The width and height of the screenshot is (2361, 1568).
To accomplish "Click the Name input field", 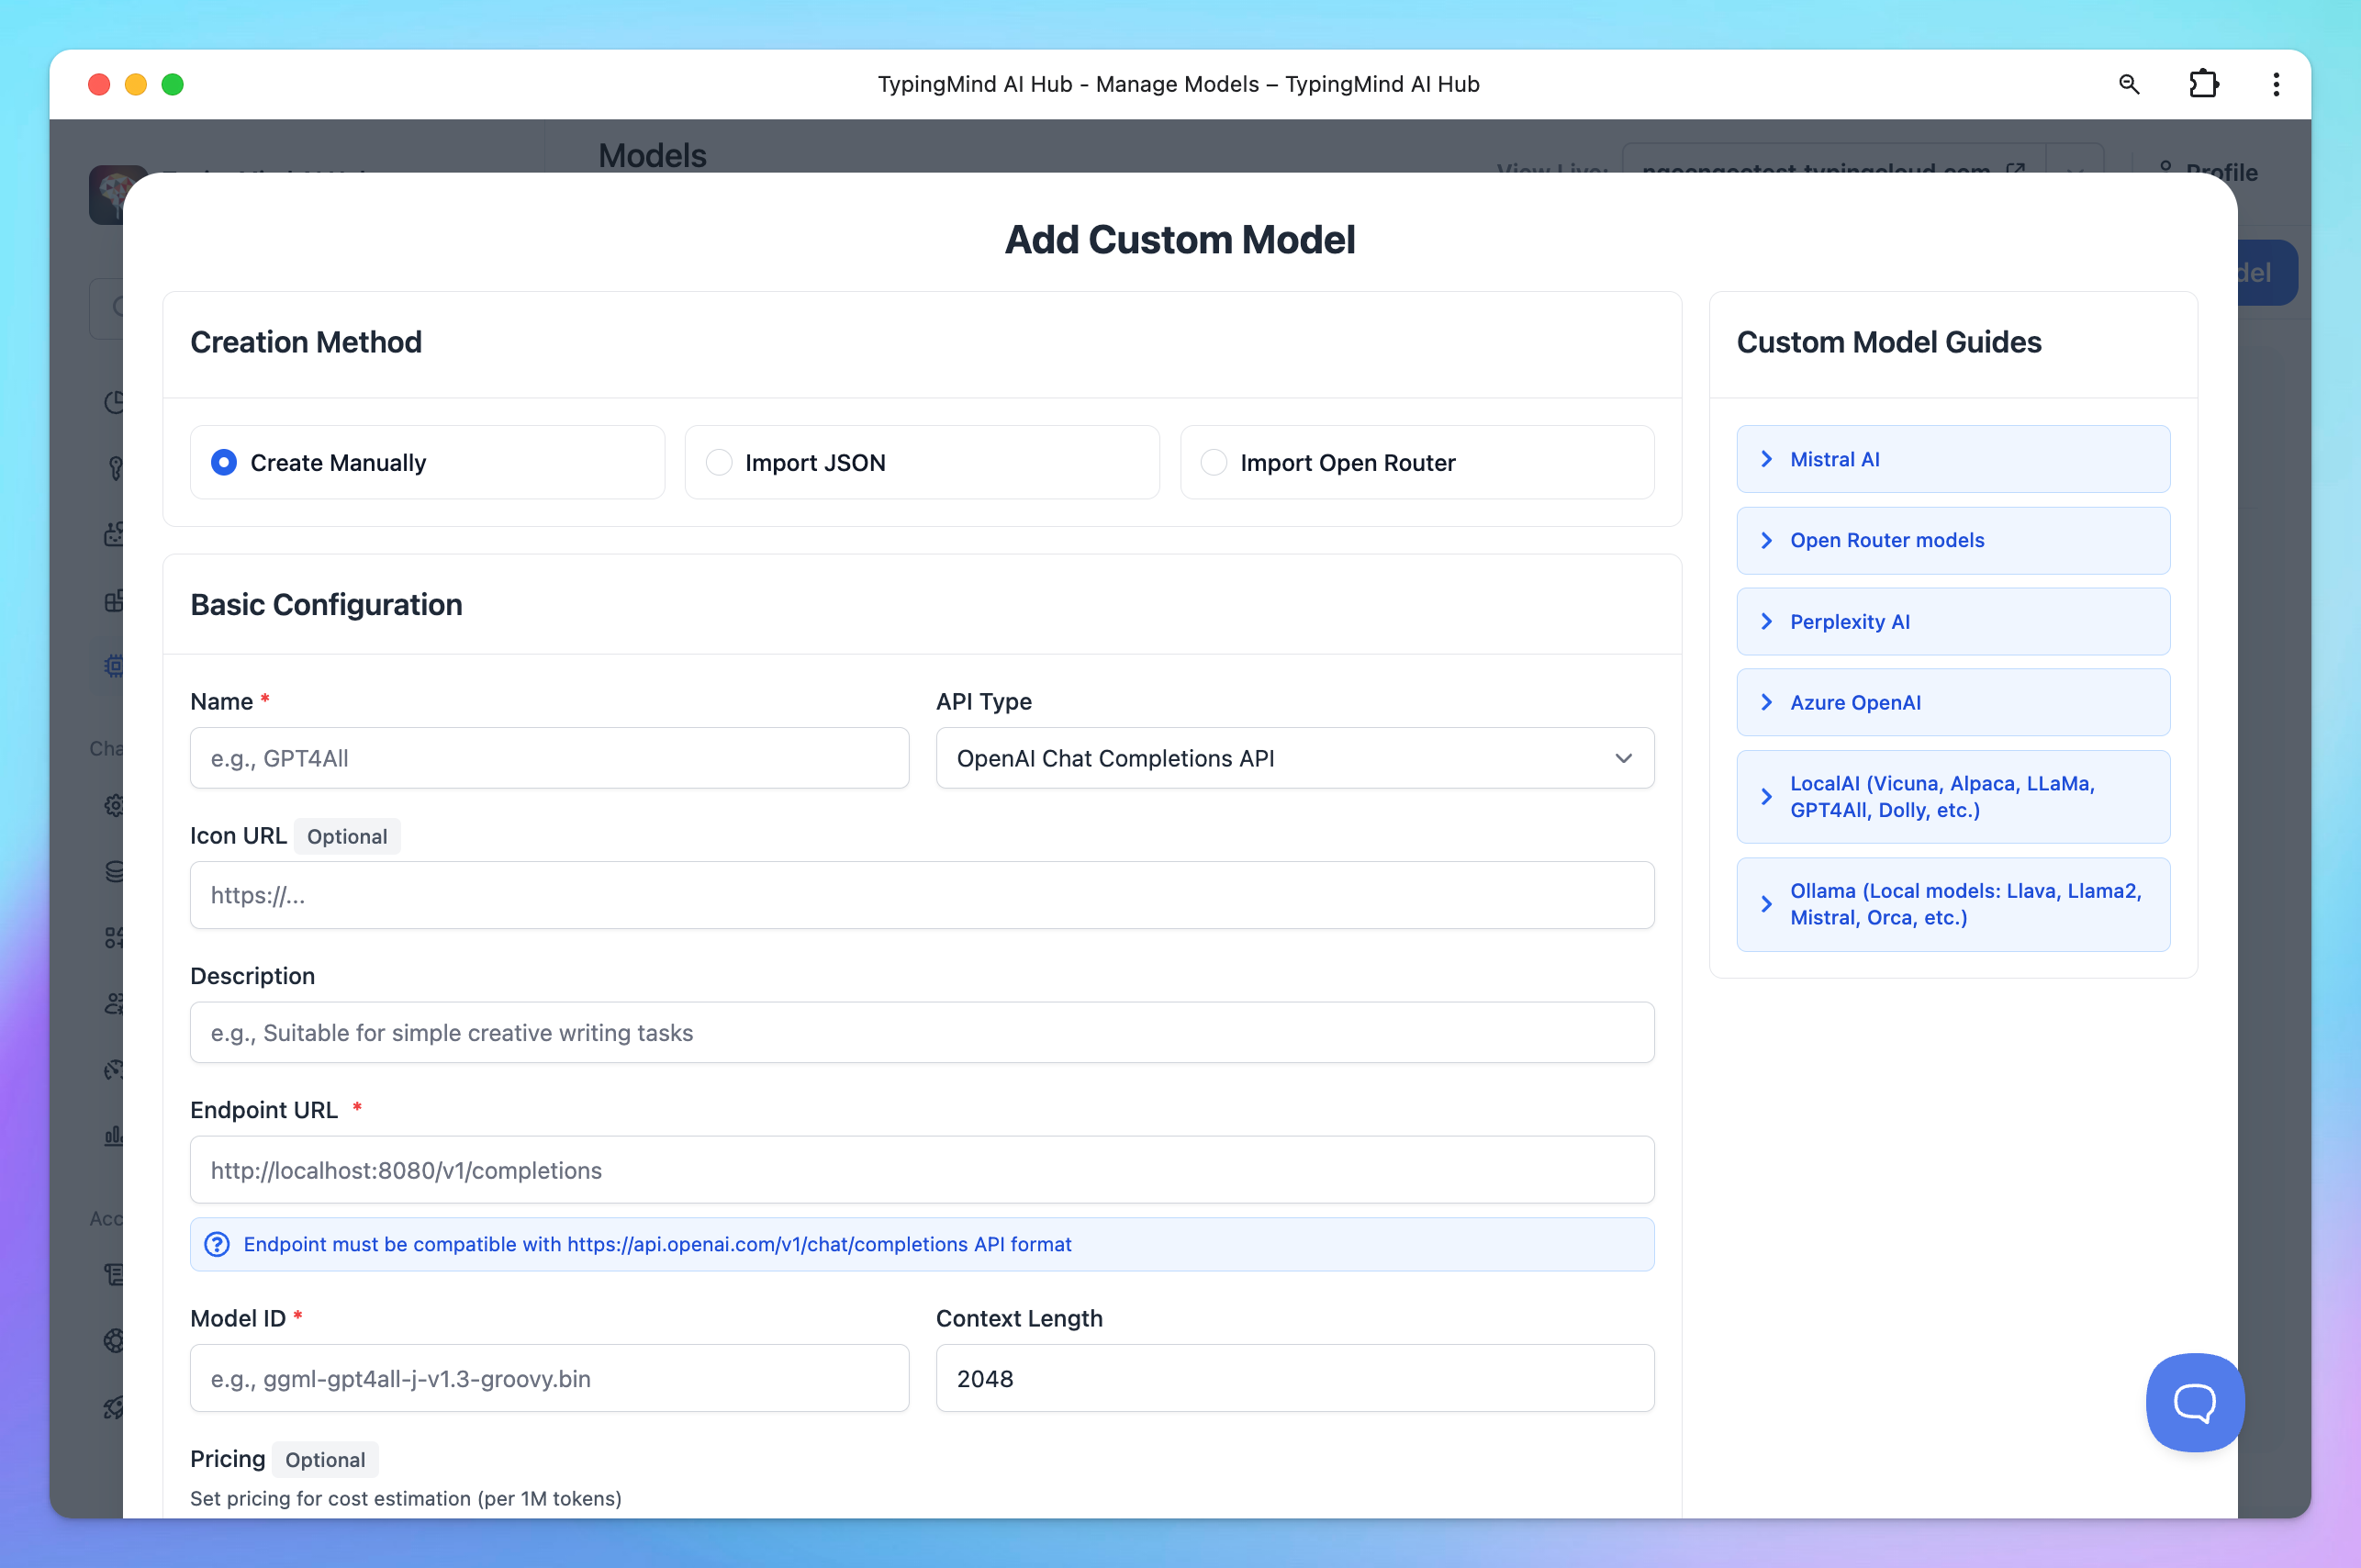I will pos(549,758).
